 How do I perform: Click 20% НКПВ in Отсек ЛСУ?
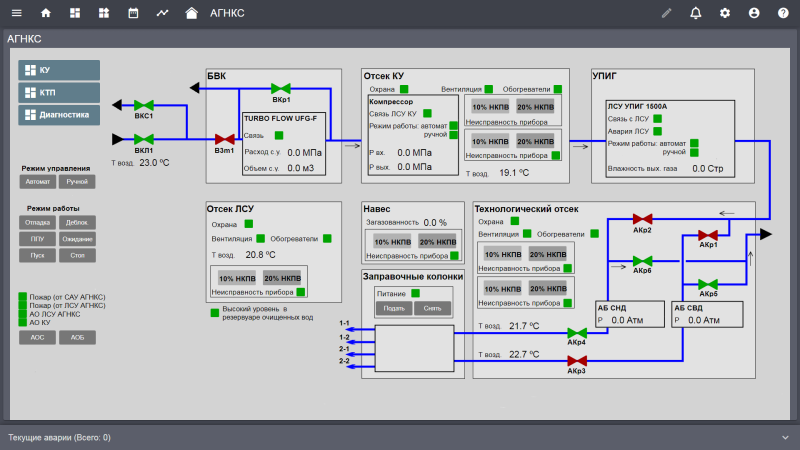[x=282, y=278]
